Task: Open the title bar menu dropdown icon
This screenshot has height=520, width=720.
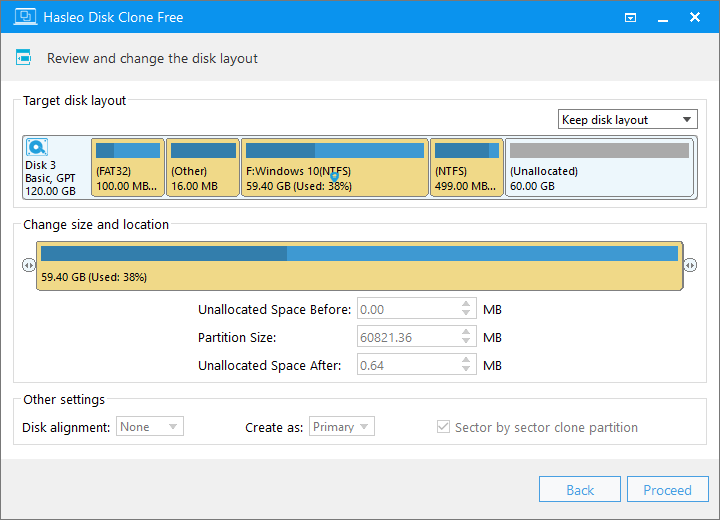Action: [x=630, y=17]
